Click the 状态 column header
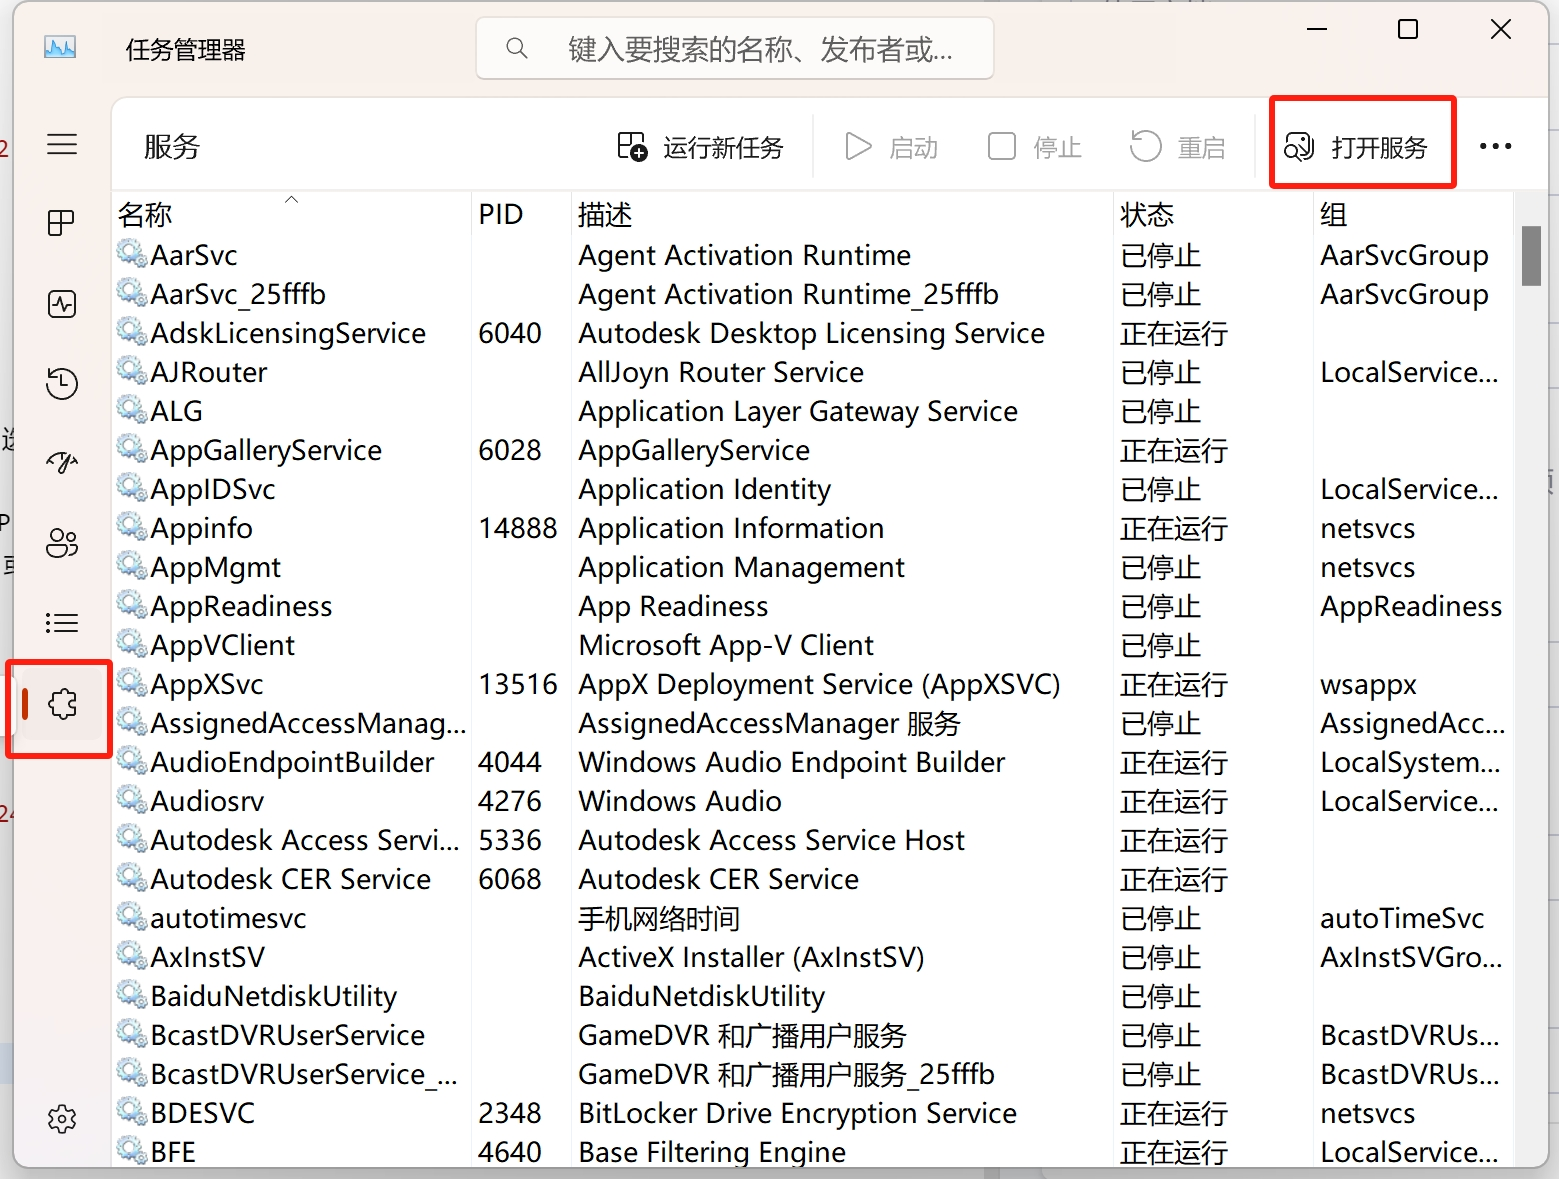1559x1179 pixels. click(x=1146, y=213)
